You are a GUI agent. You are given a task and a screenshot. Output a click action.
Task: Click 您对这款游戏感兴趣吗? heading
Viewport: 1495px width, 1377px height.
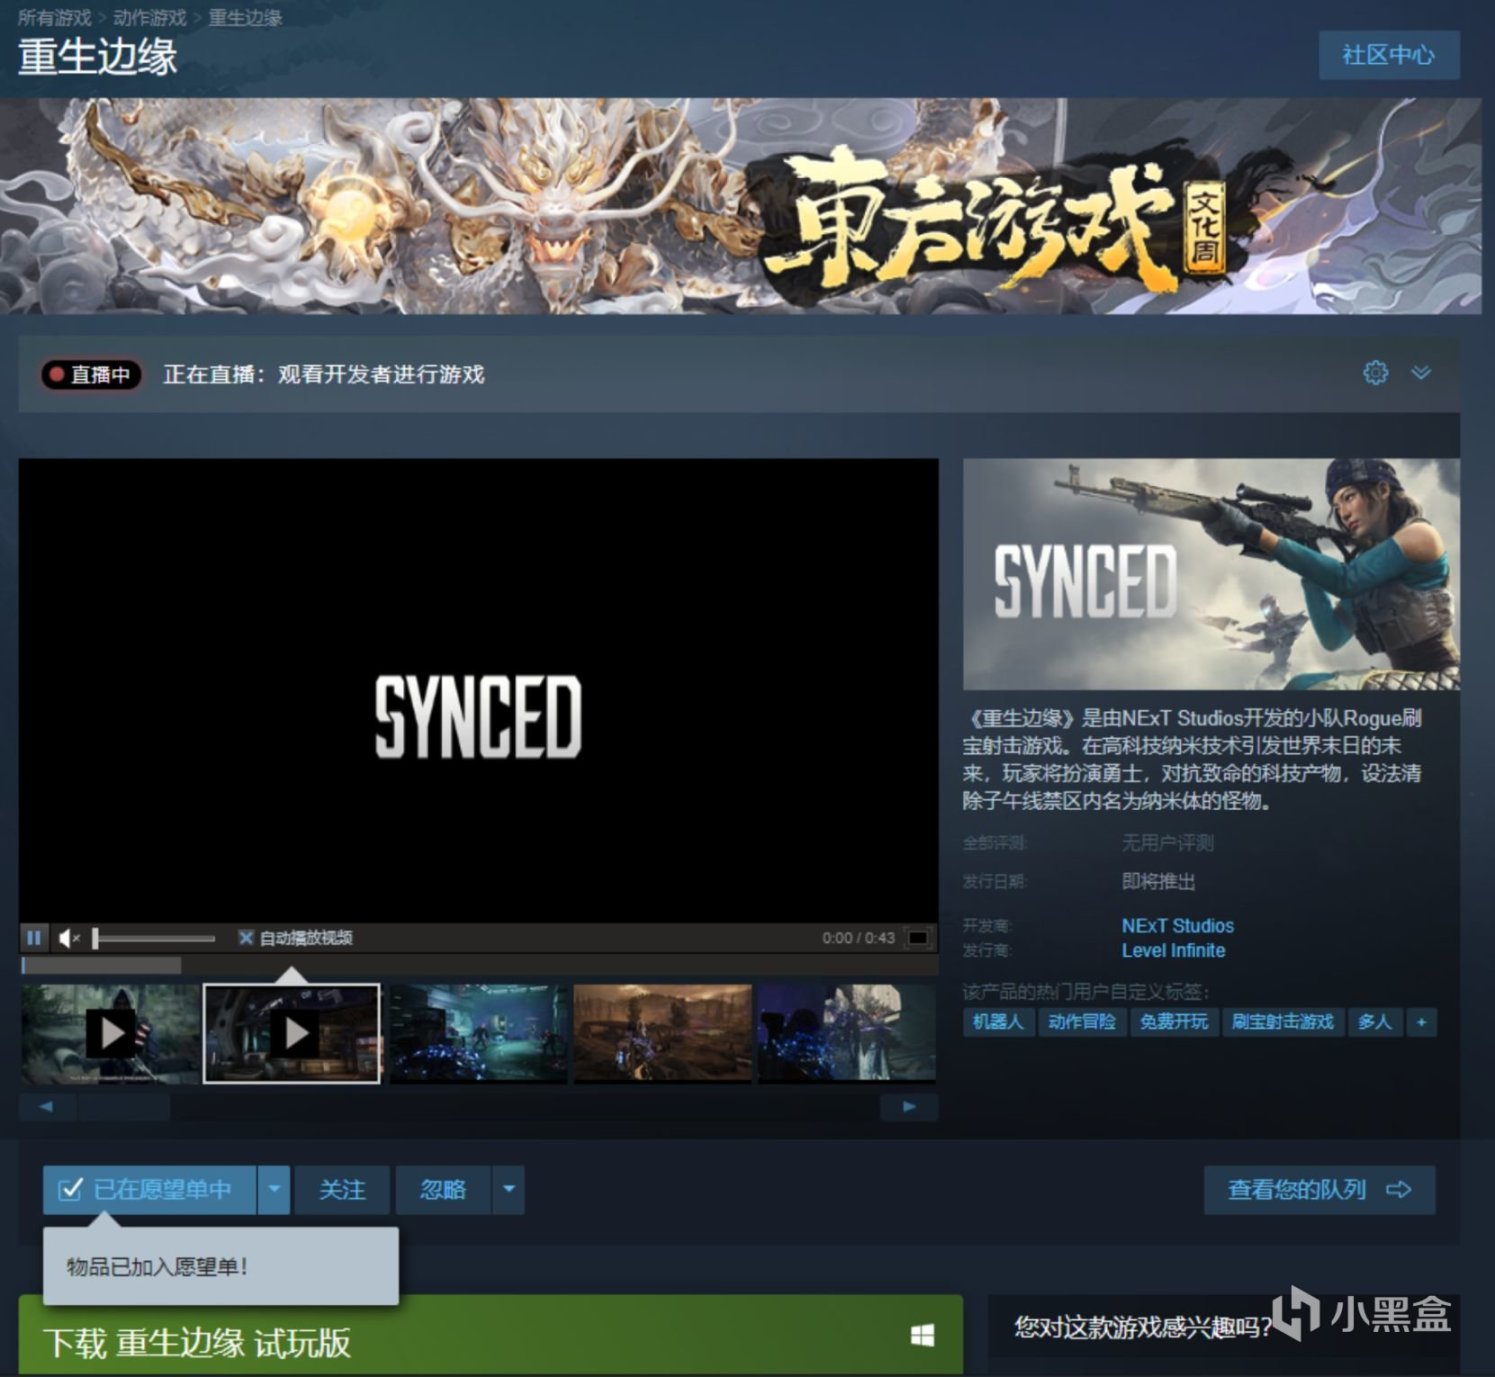1143,1327
